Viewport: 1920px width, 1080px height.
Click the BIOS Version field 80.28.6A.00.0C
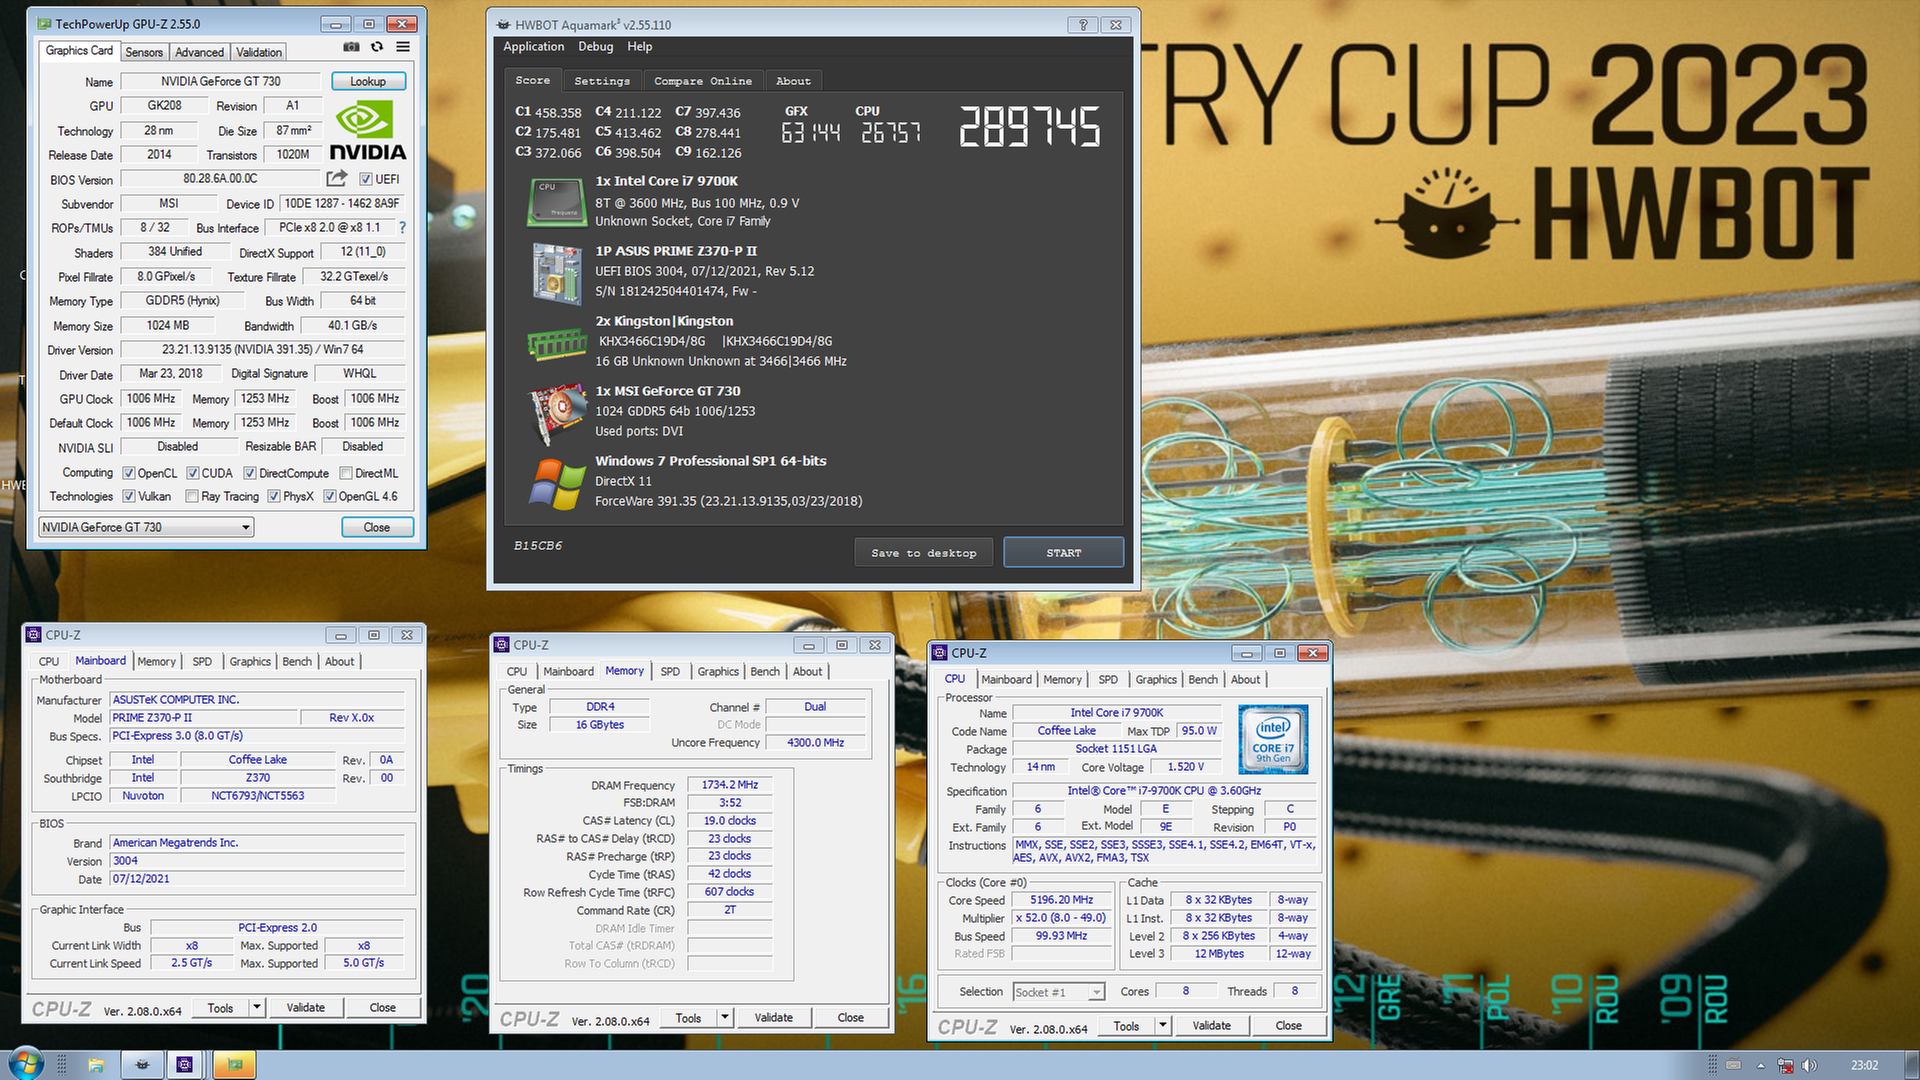[x=221, y=179]
